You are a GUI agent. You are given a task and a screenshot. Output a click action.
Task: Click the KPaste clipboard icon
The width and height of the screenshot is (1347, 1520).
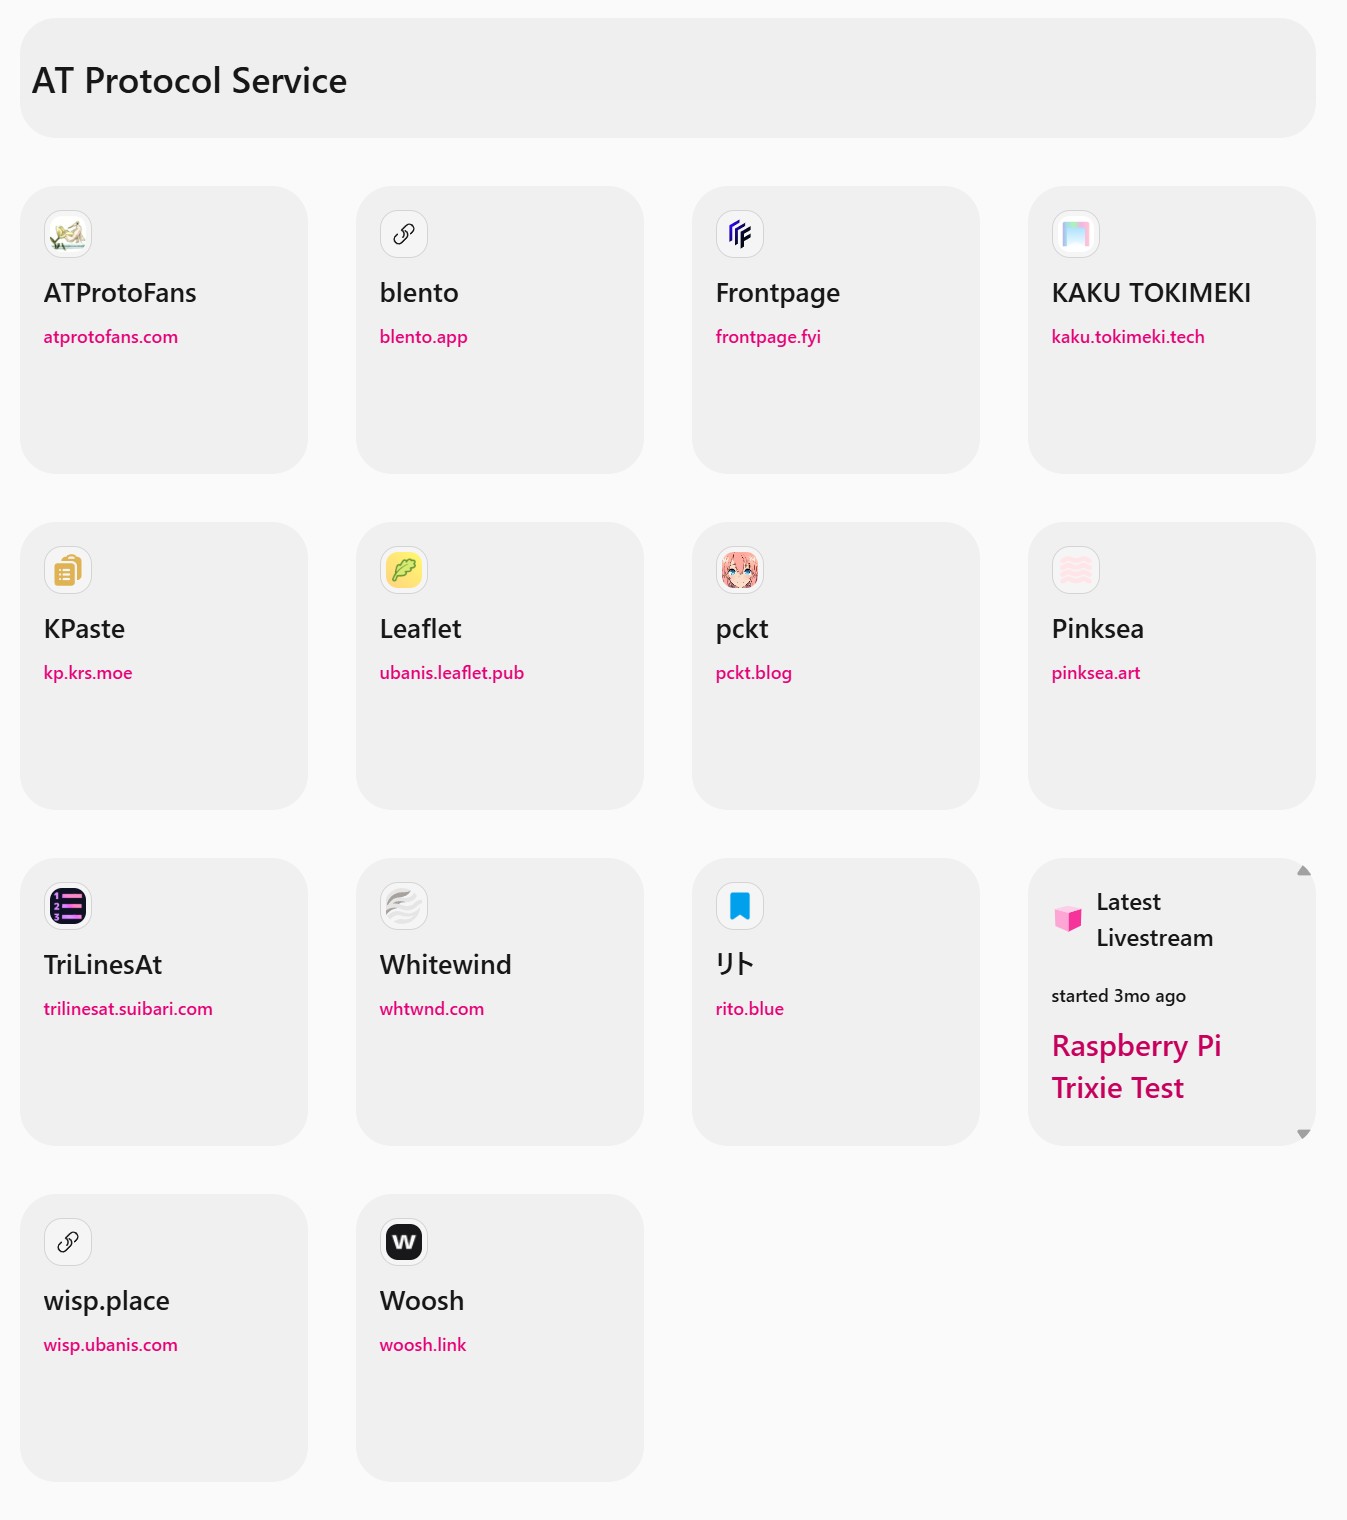68,570
